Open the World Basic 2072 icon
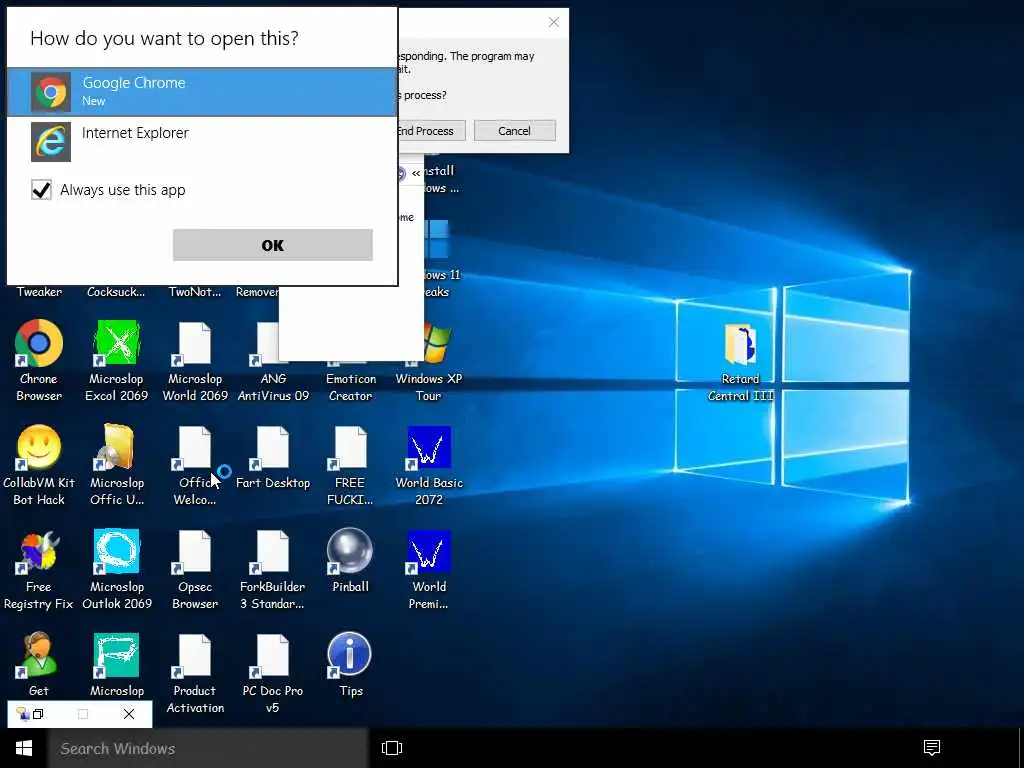This screenshot has width=1024, height=768. pos(429,464)
